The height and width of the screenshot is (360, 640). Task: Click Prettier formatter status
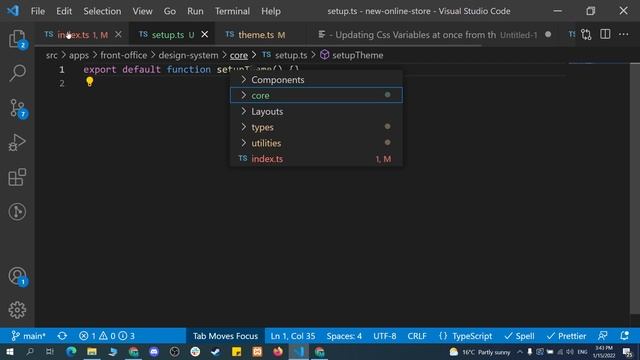click(x=567, y=336)
